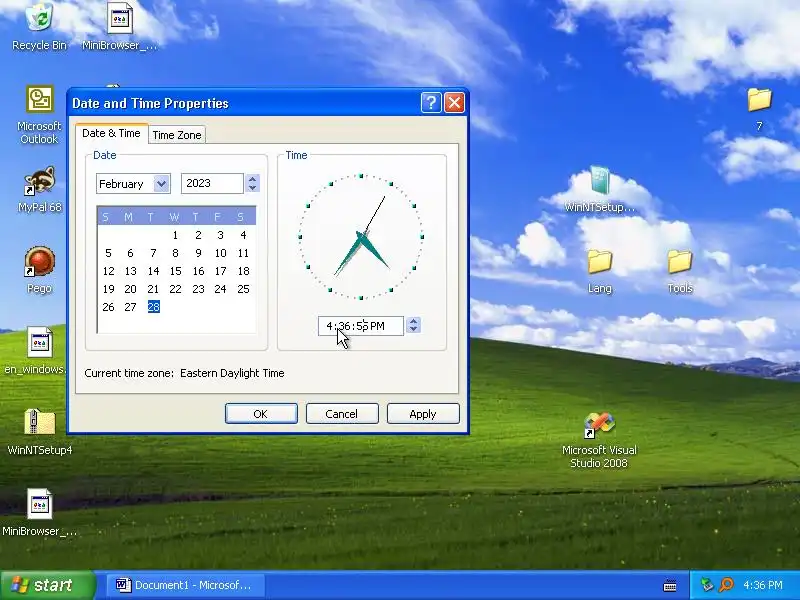
Task: Select day 27 in the calendar
Action: pos(131,307)
